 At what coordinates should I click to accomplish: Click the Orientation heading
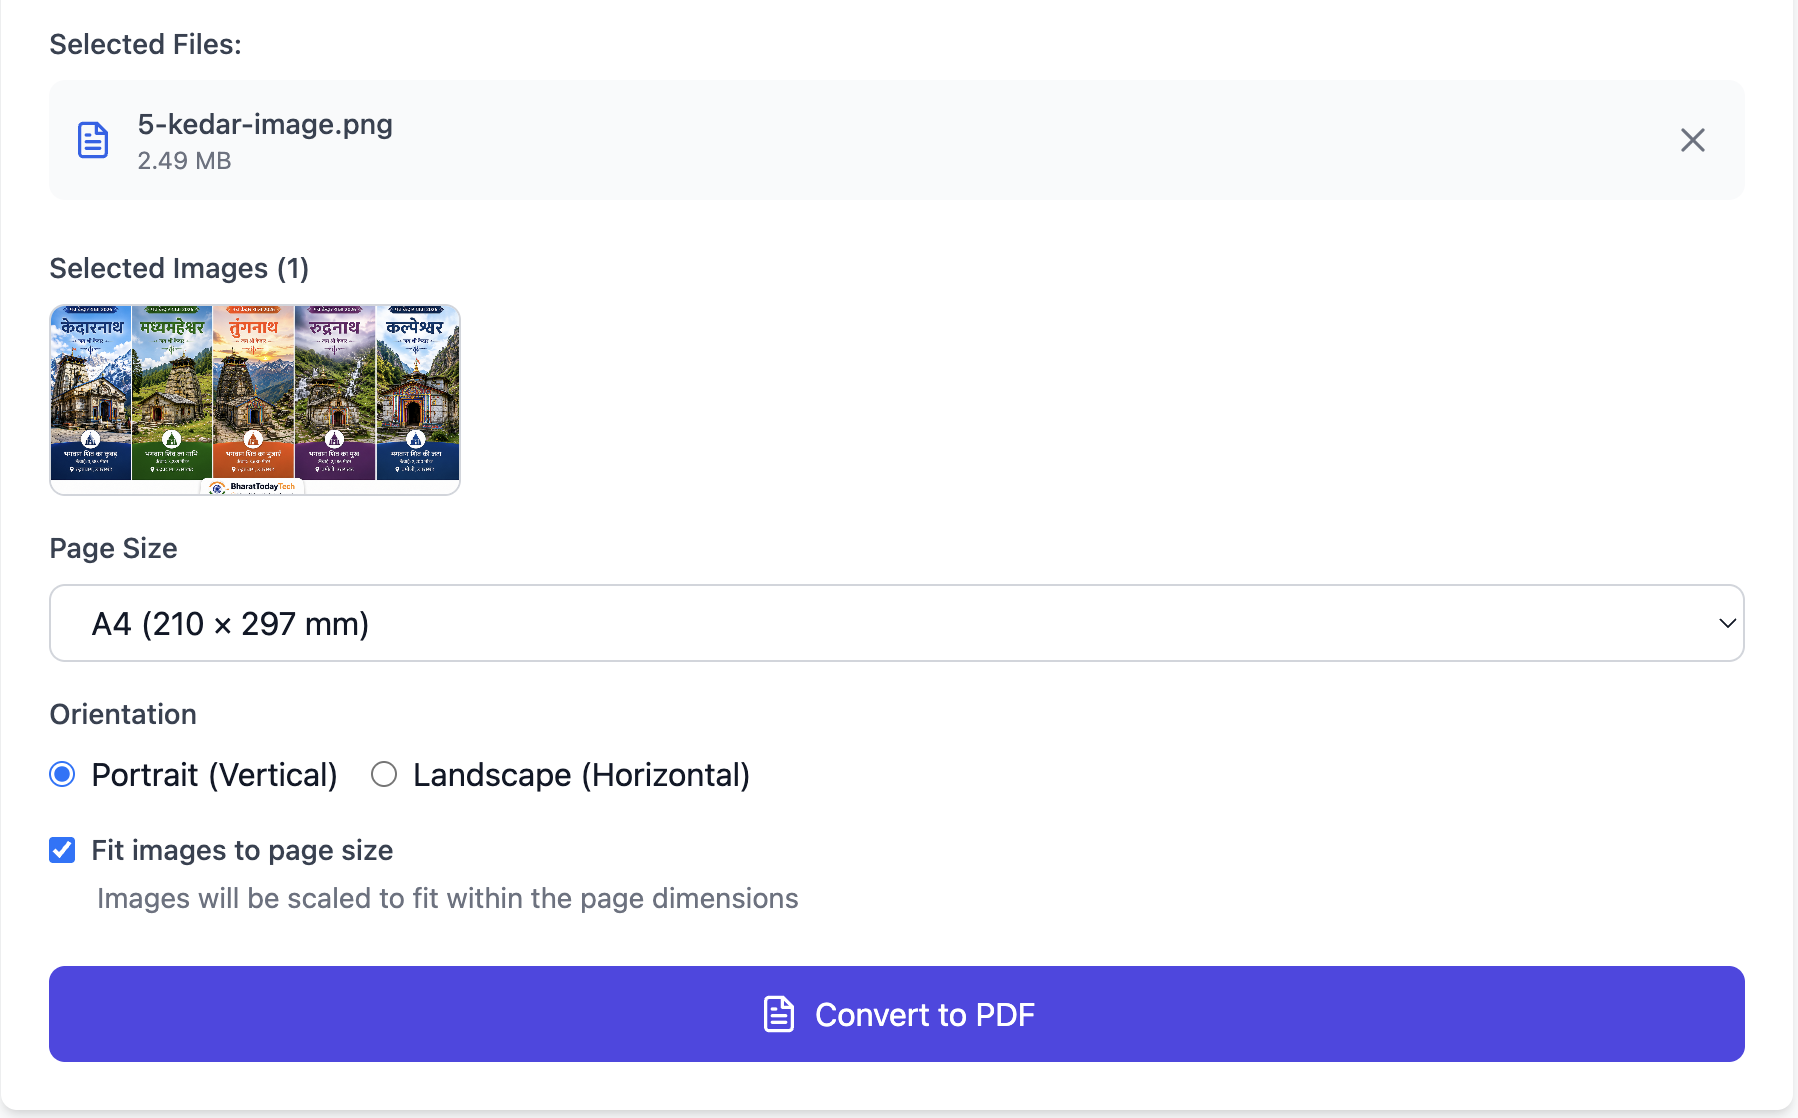click(x=123, y=714)
